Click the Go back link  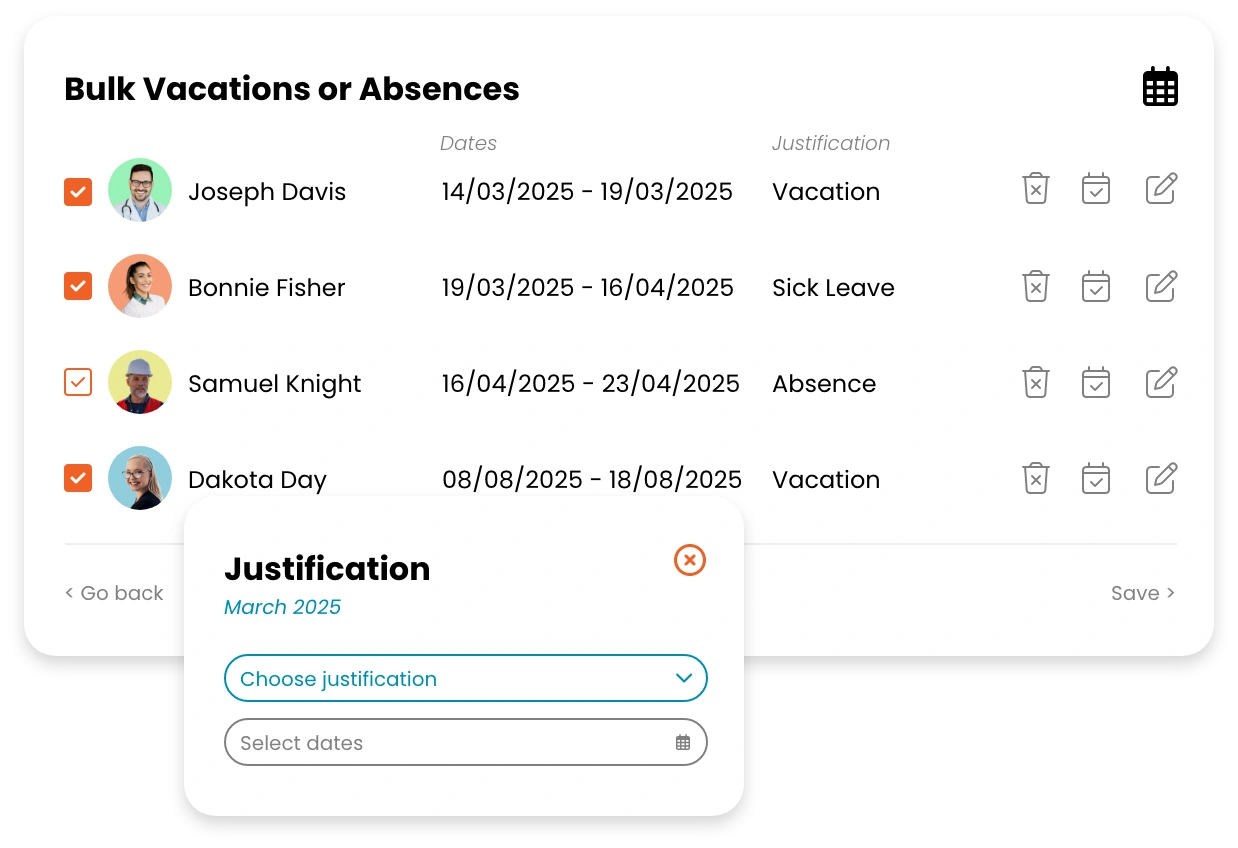pyautogui.click(x=114, y=593)
